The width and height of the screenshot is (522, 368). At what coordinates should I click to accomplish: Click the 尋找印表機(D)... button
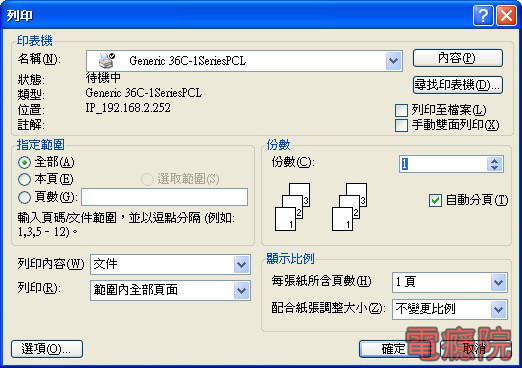457,85
